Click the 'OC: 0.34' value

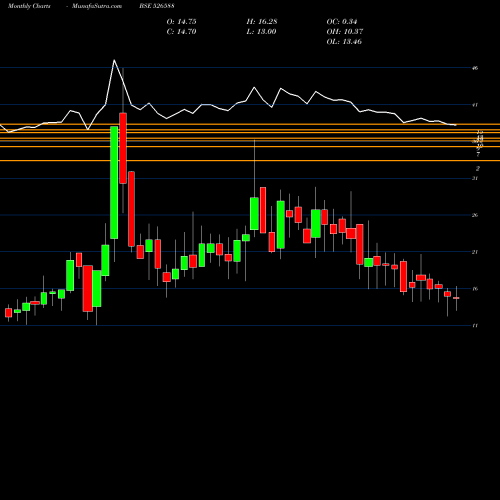tap(342, 22)
